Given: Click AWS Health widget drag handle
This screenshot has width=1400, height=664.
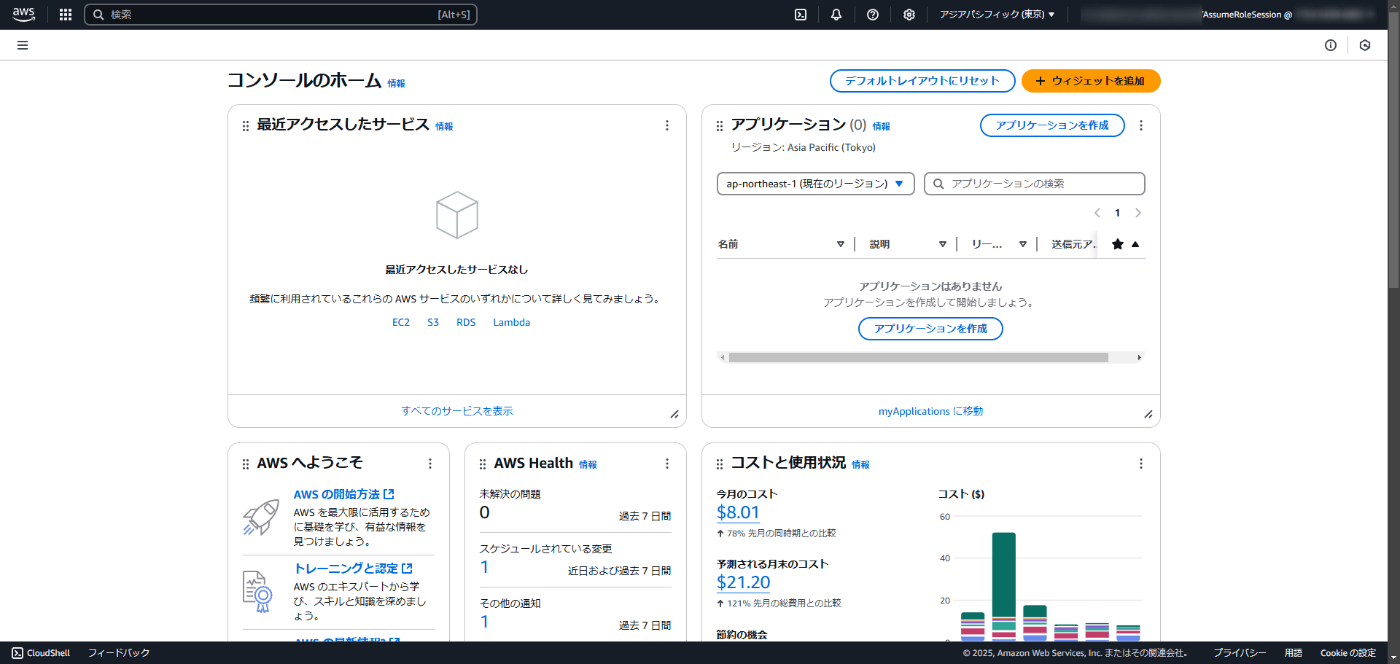Looking at the screenshot, I should click(x=483, y=464).
